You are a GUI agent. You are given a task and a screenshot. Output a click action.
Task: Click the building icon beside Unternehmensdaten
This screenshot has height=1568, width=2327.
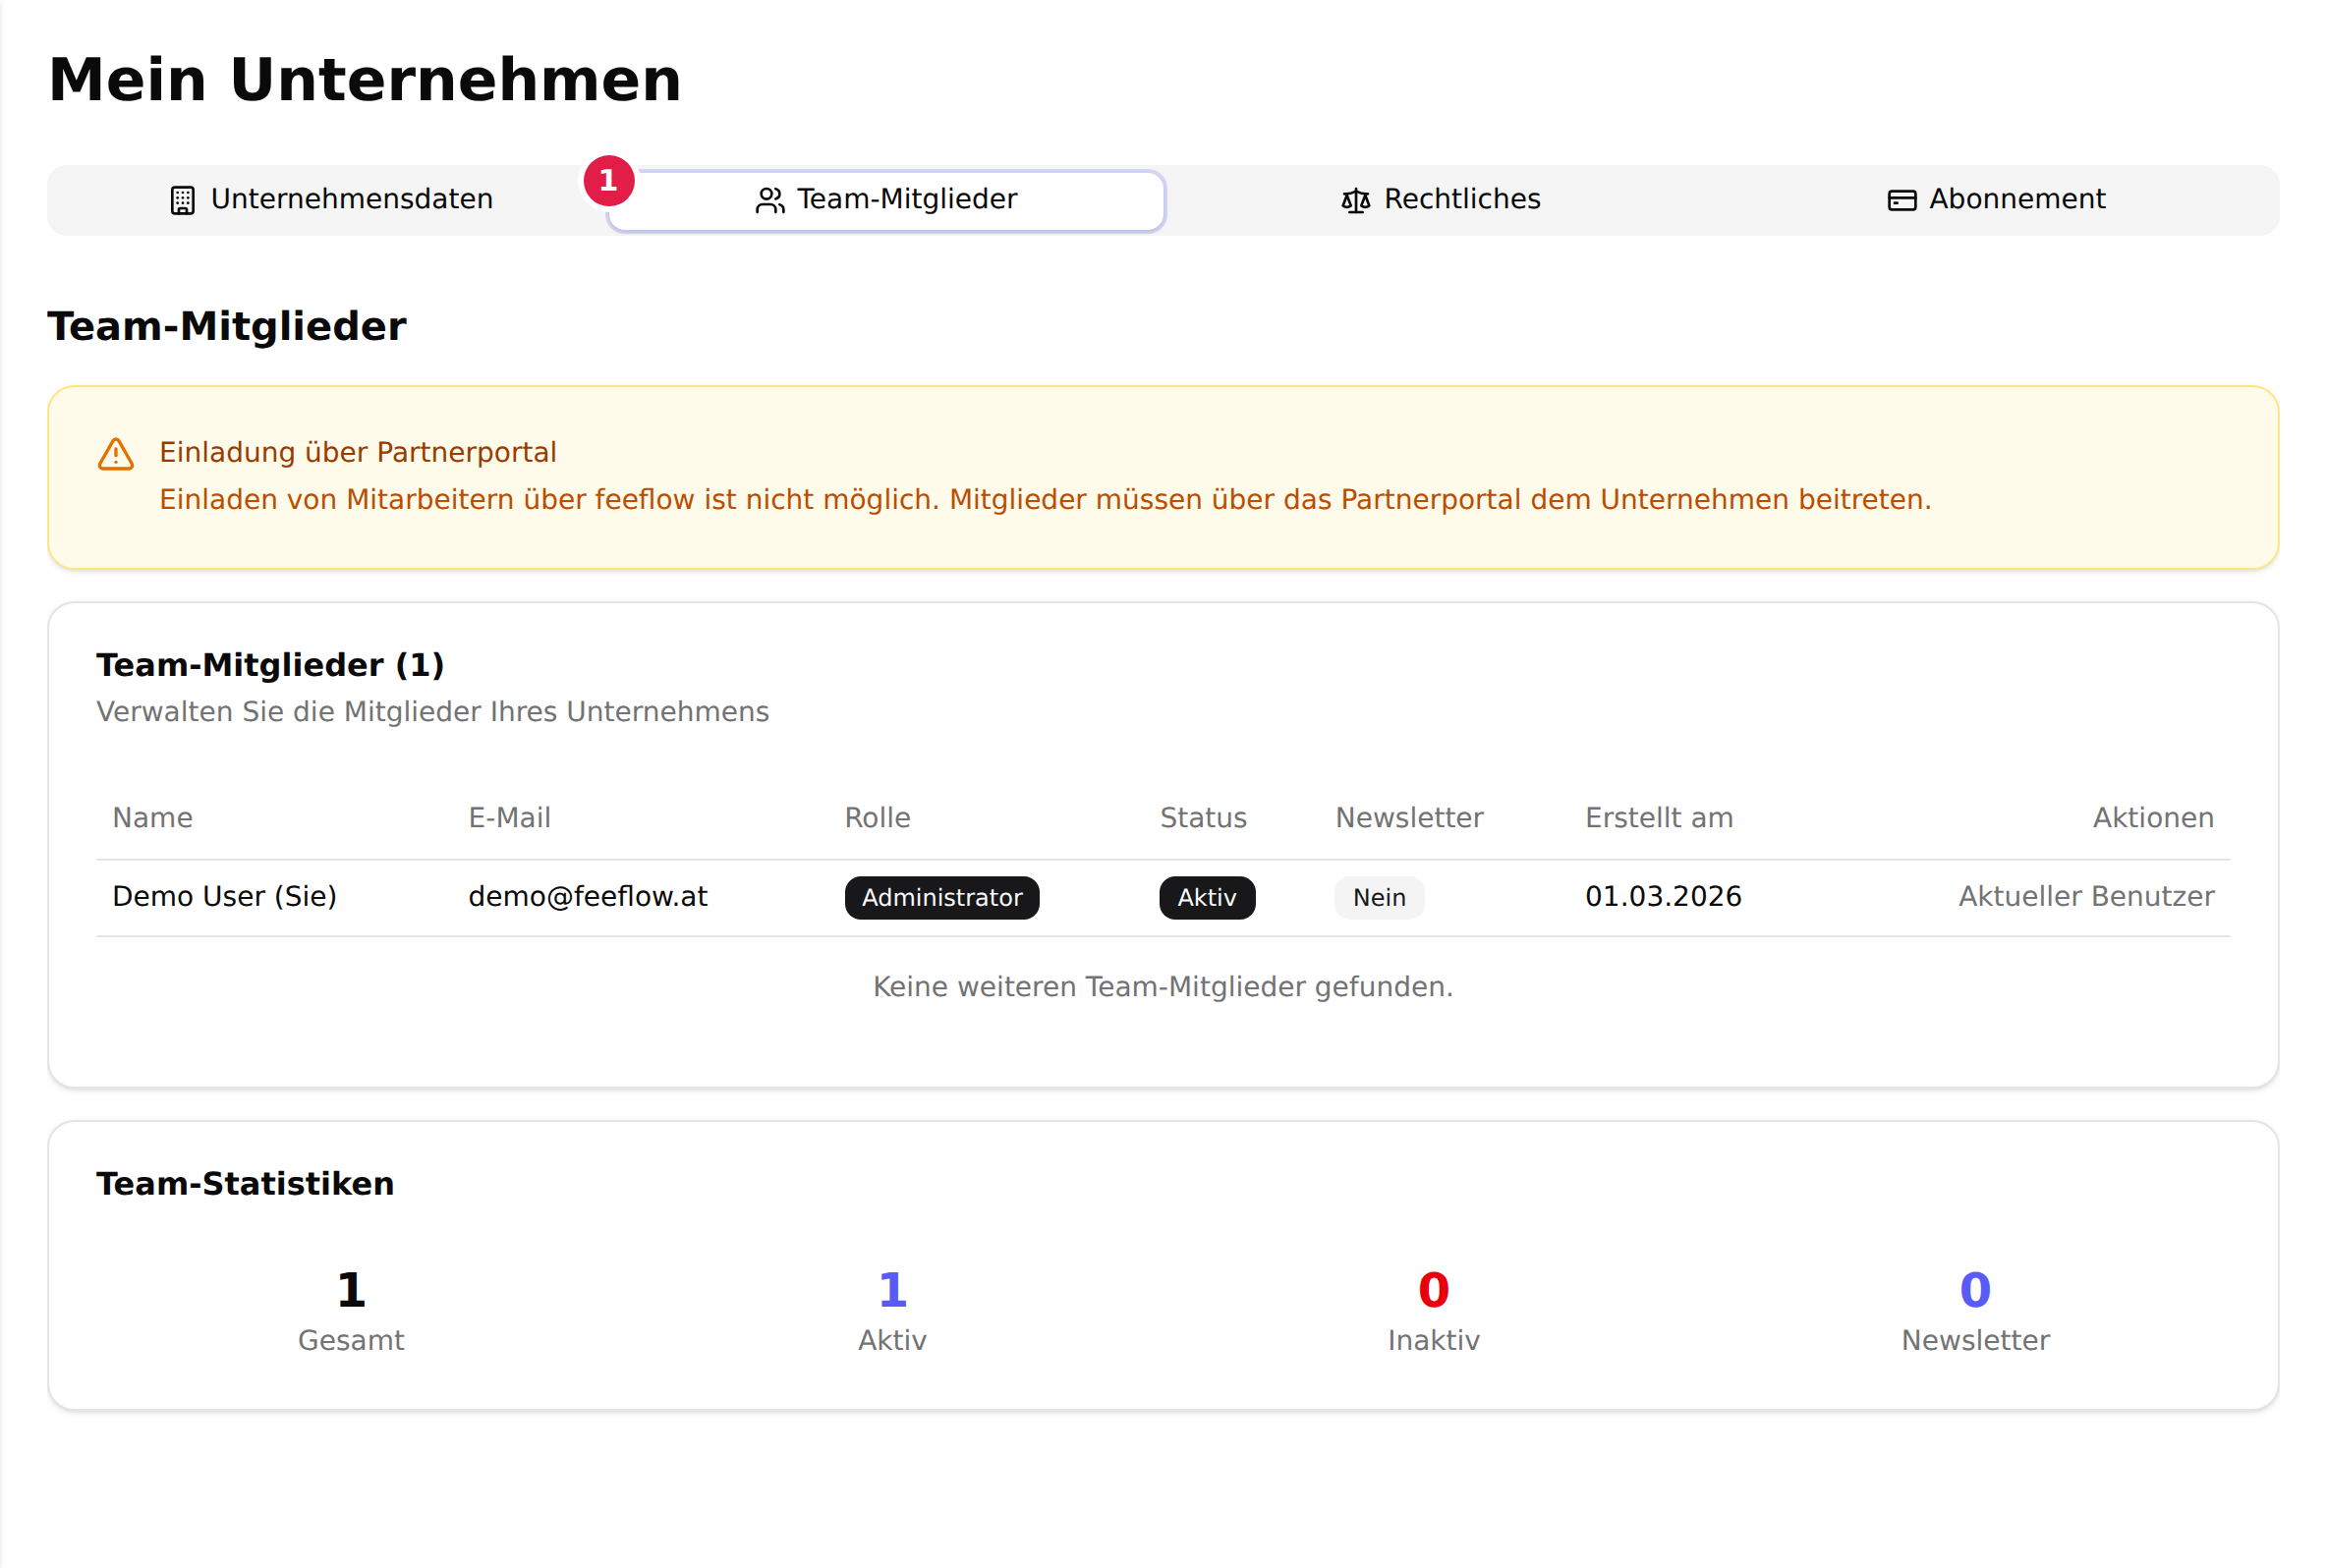[x=182, y=201]
